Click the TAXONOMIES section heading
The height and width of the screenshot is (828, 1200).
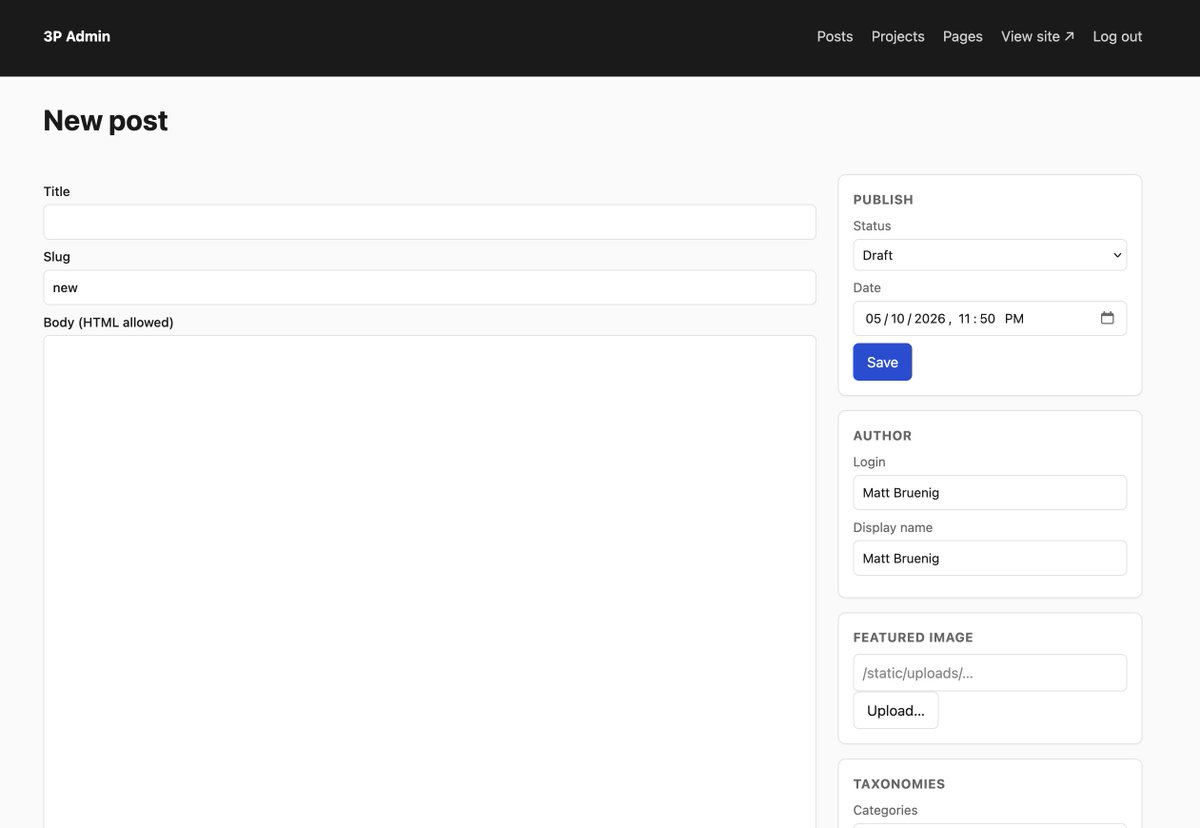point(899,784)
